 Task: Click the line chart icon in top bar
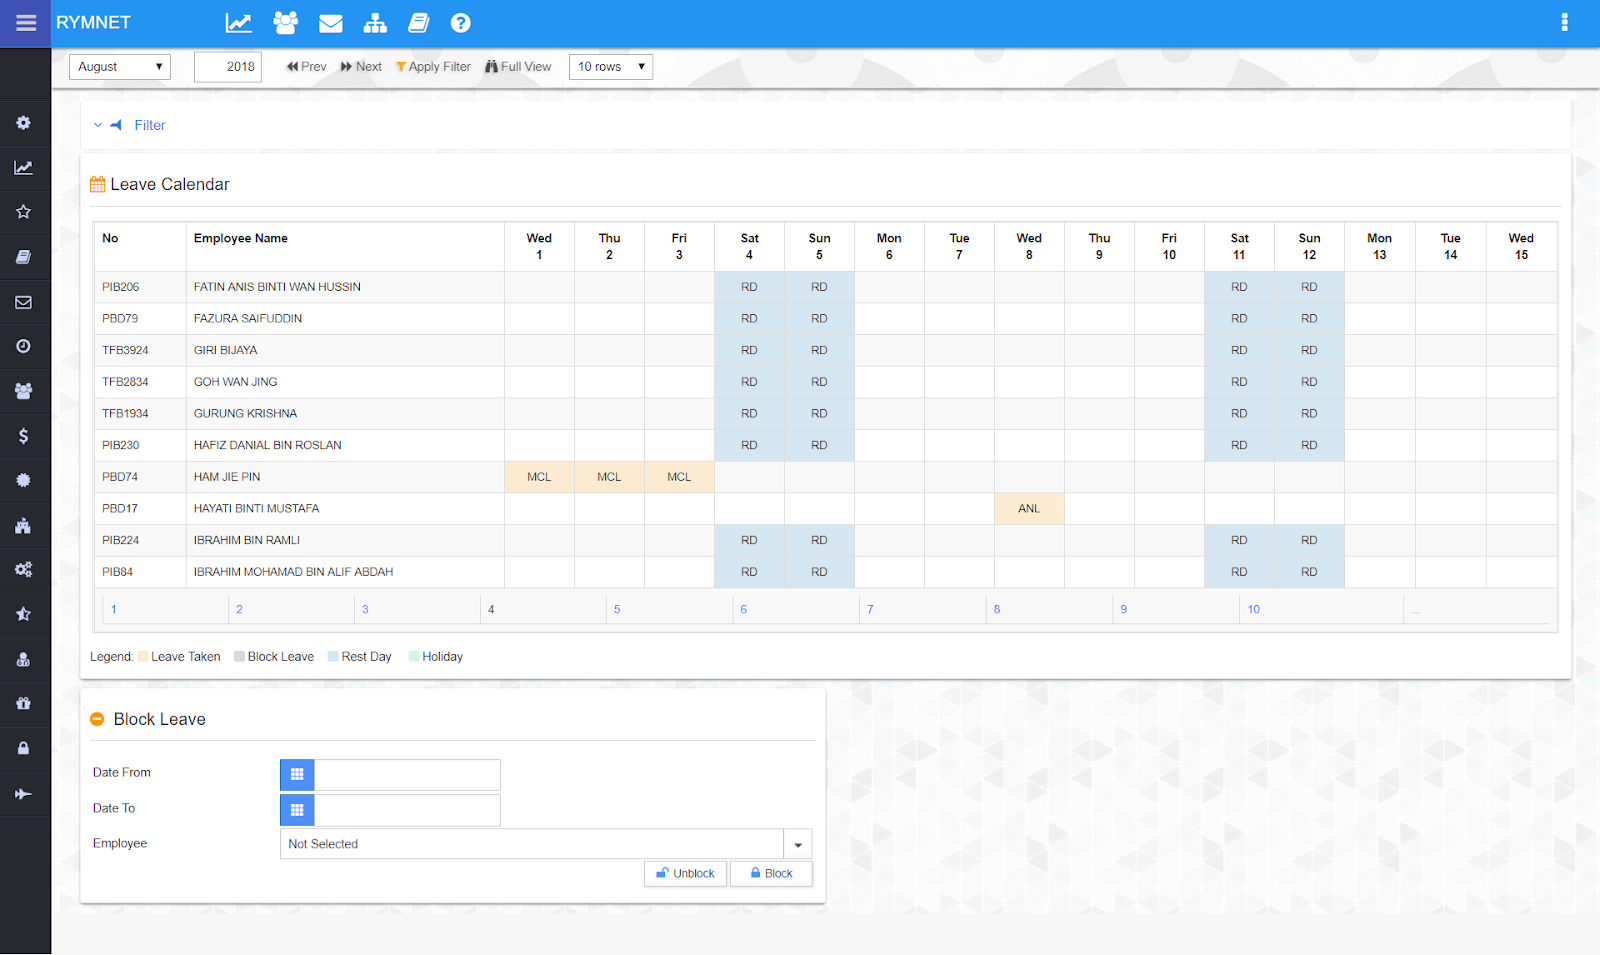click(238, 23)
